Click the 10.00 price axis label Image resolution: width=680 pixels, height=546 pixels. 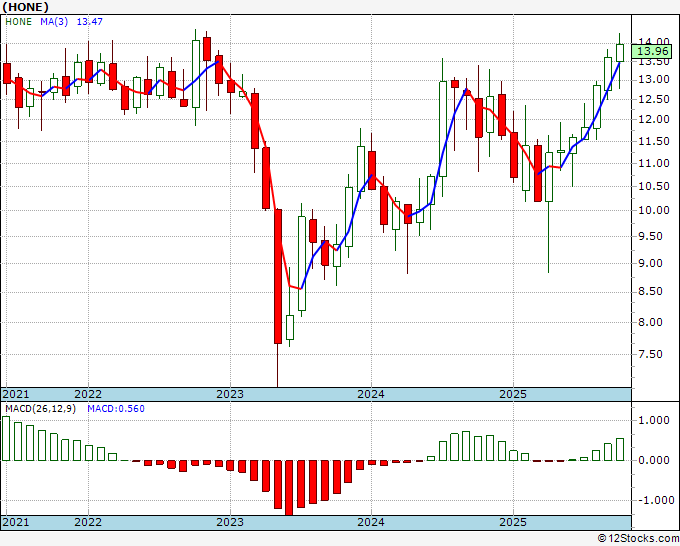(654, 210)
